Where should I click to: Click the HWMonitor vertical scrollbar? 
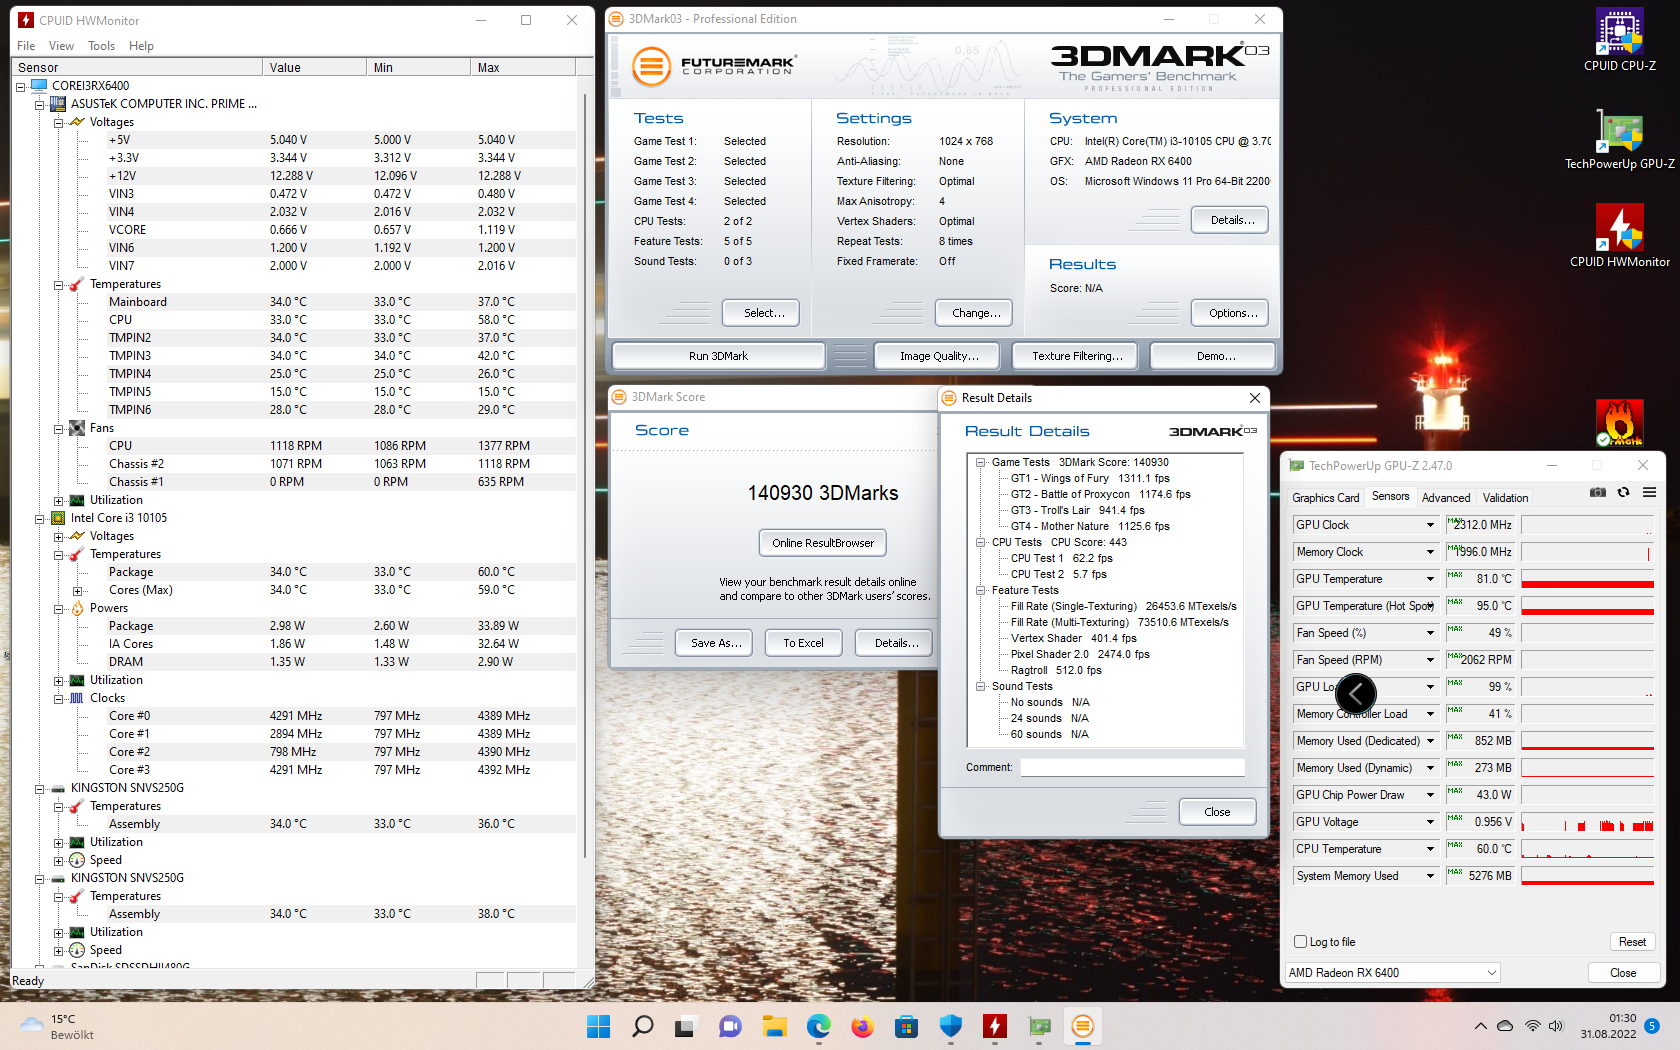pos(585,476)
